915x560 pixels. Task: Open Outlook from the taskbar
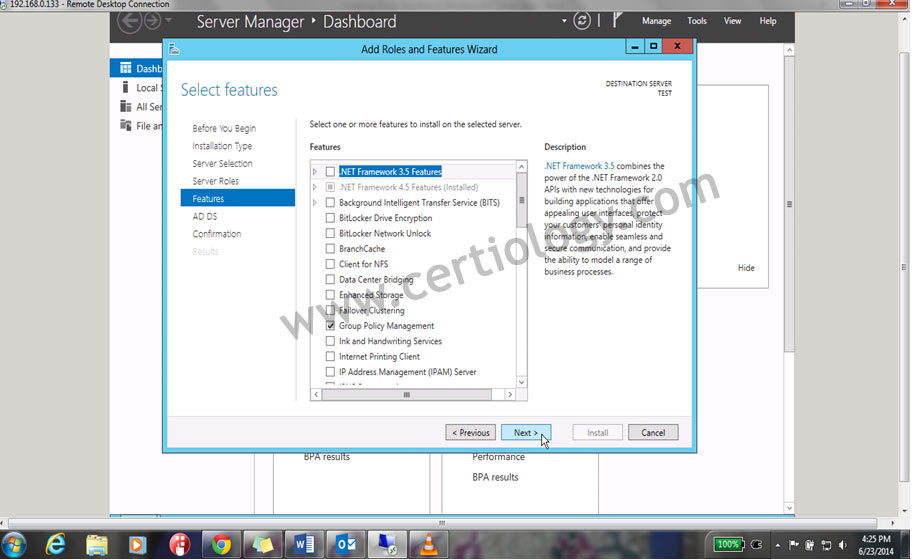pos(346,545)
